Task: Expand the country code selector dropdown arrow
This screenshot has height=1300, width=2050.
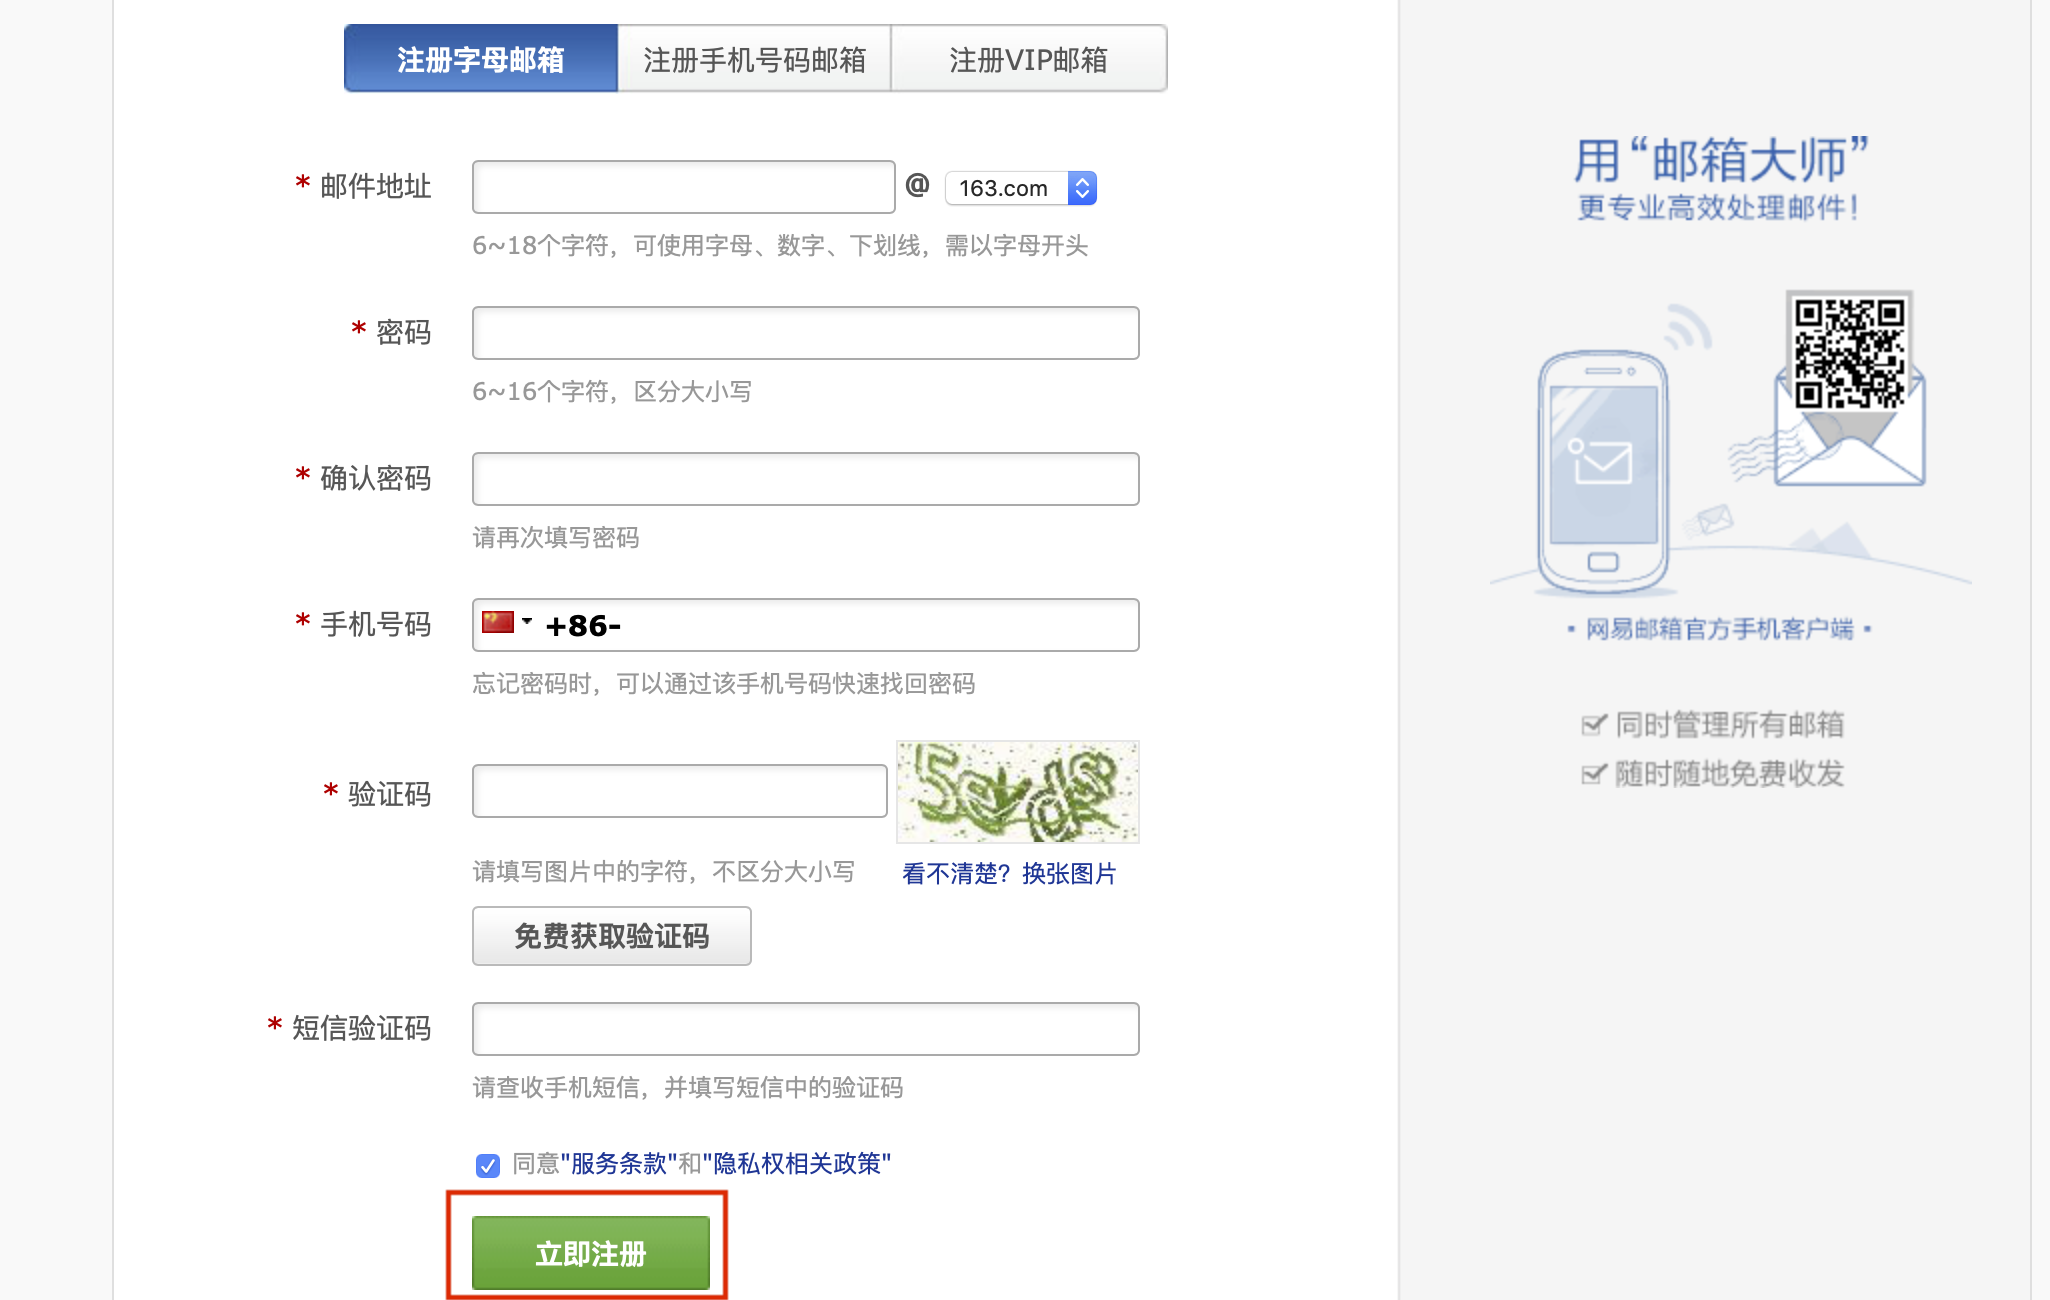Action: [x=528, y=622]
